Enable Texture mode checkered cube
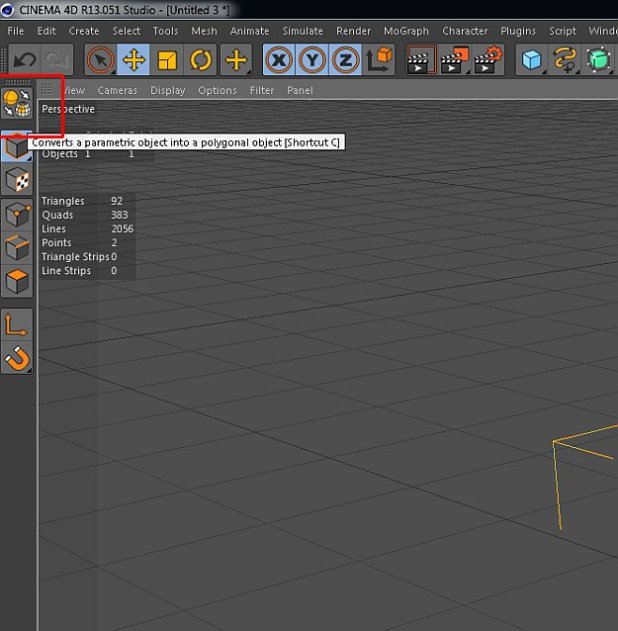618x631 pixels. point(17,180)
